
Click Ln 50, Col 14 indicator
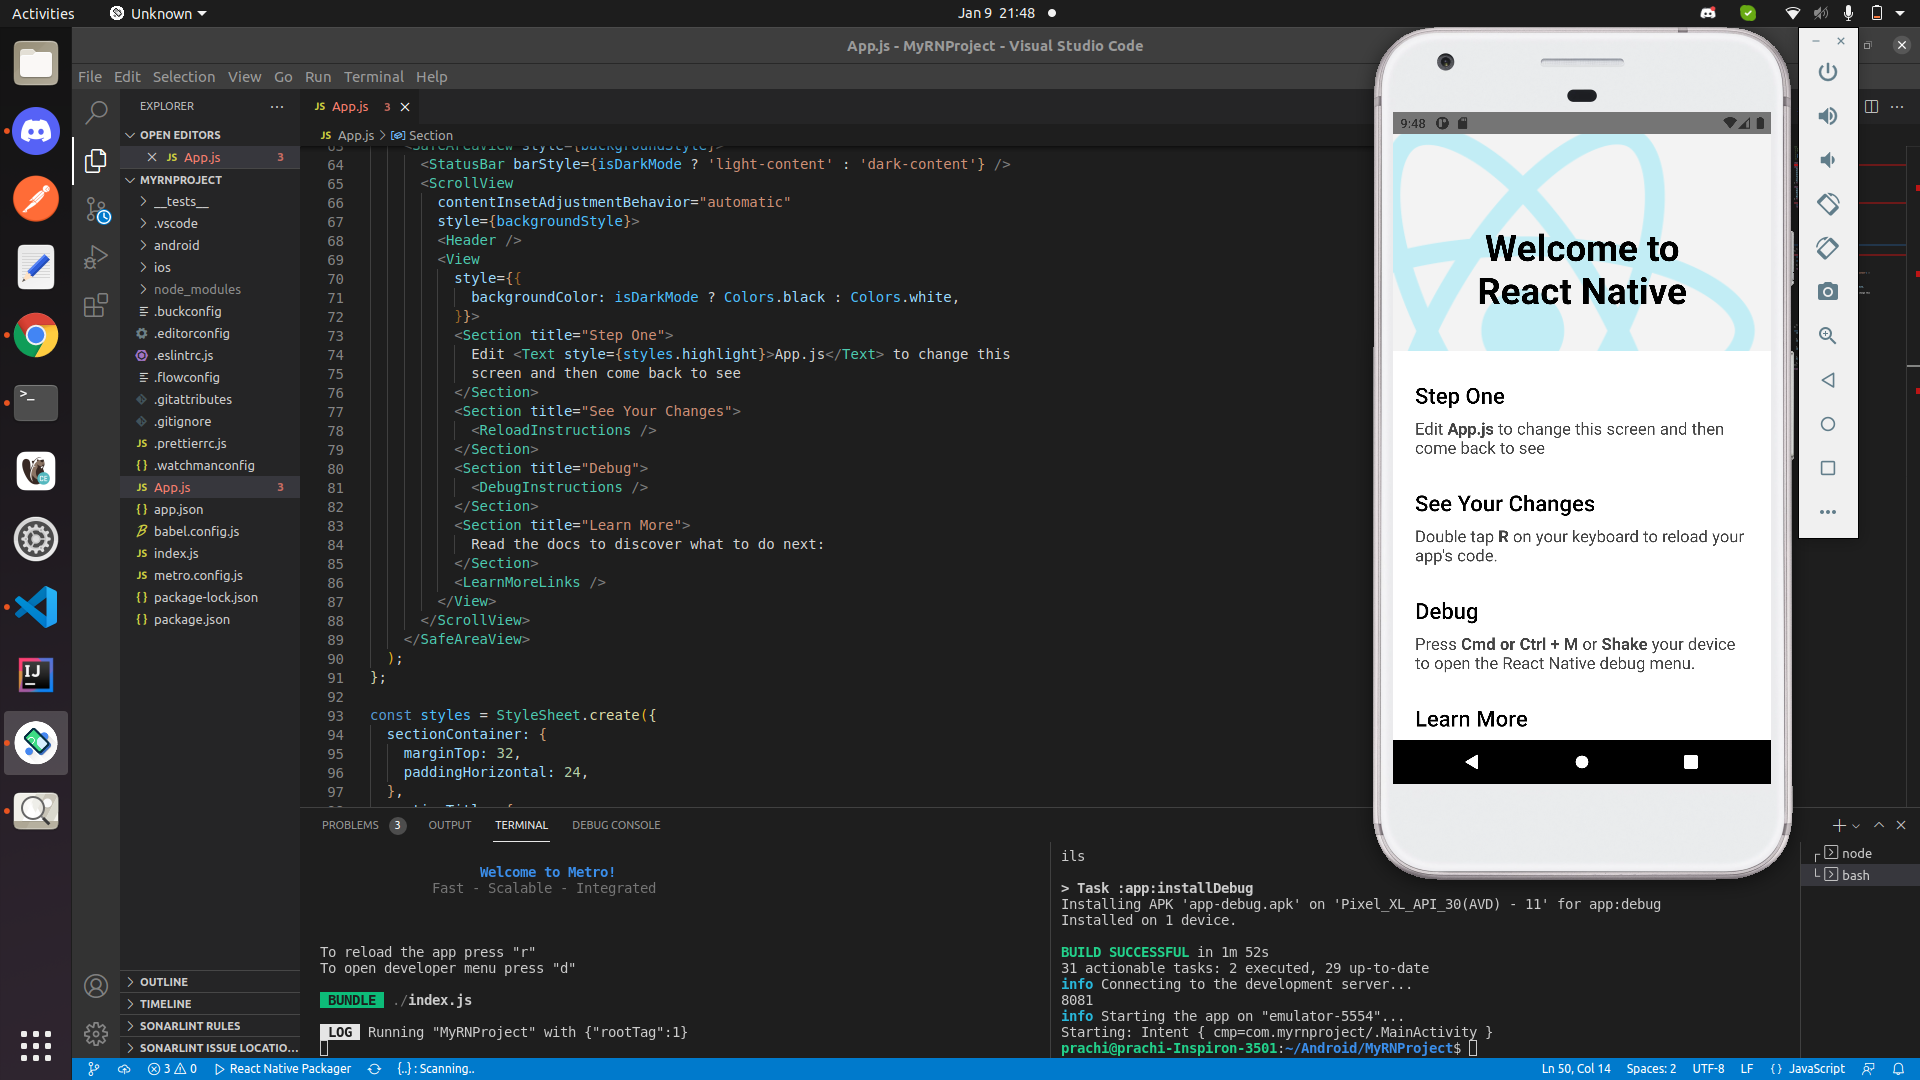pyautogui.click(x=1576, y=1069)
